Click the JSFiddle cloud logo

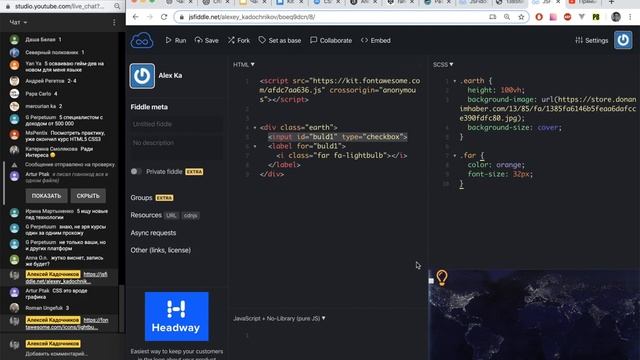point(142,40)
